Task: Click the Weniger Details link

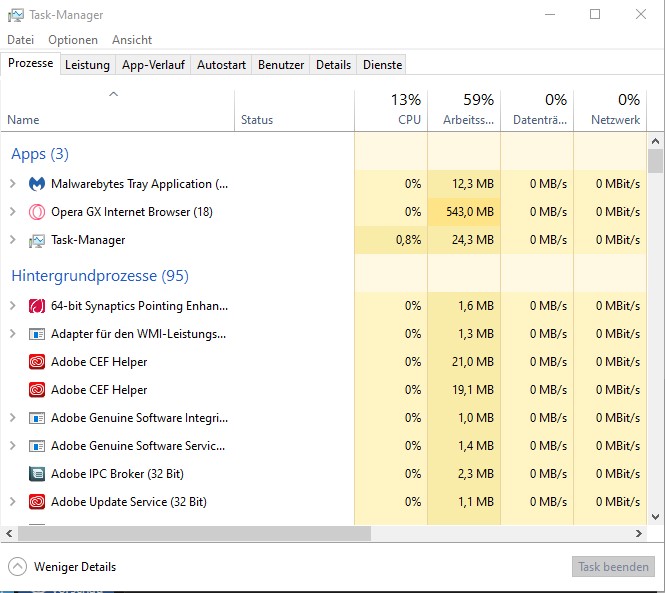Action: pyautogui.click(x=75, y=567)
